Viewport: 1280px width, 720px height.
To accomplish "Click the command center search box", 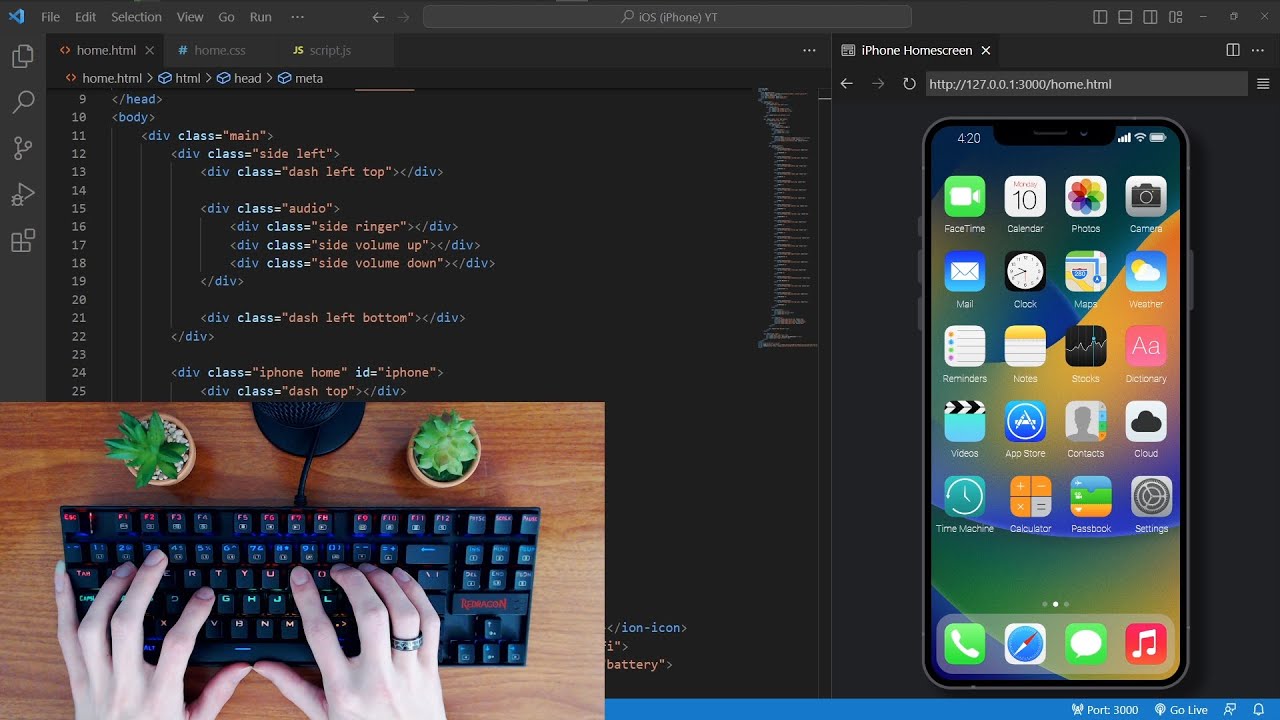I will 667,17.
